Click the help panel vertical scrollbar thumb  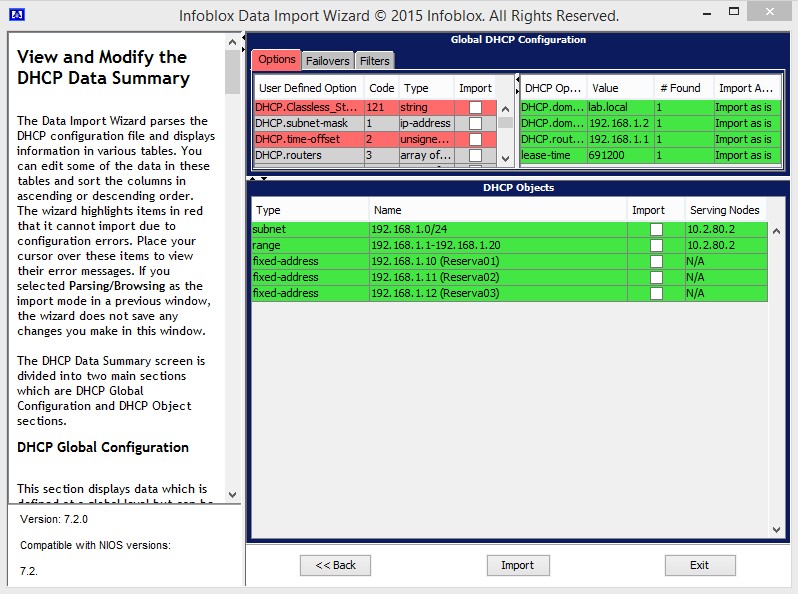pos(233,70)
